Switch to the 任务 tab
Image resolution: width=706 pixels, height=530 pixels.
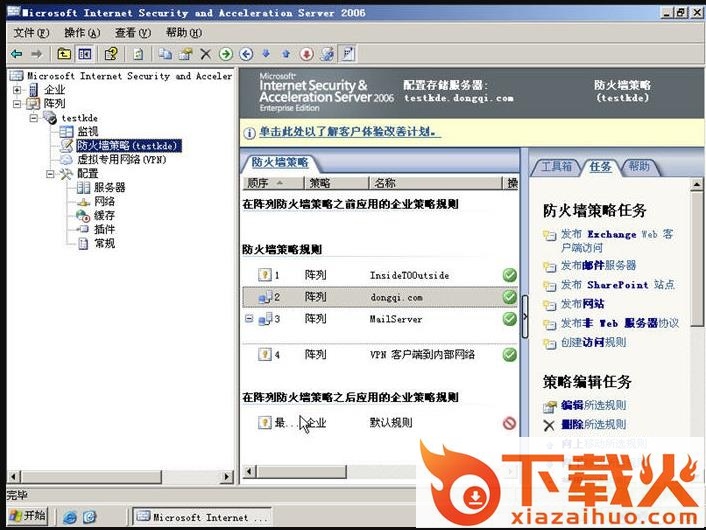point(600,167)
